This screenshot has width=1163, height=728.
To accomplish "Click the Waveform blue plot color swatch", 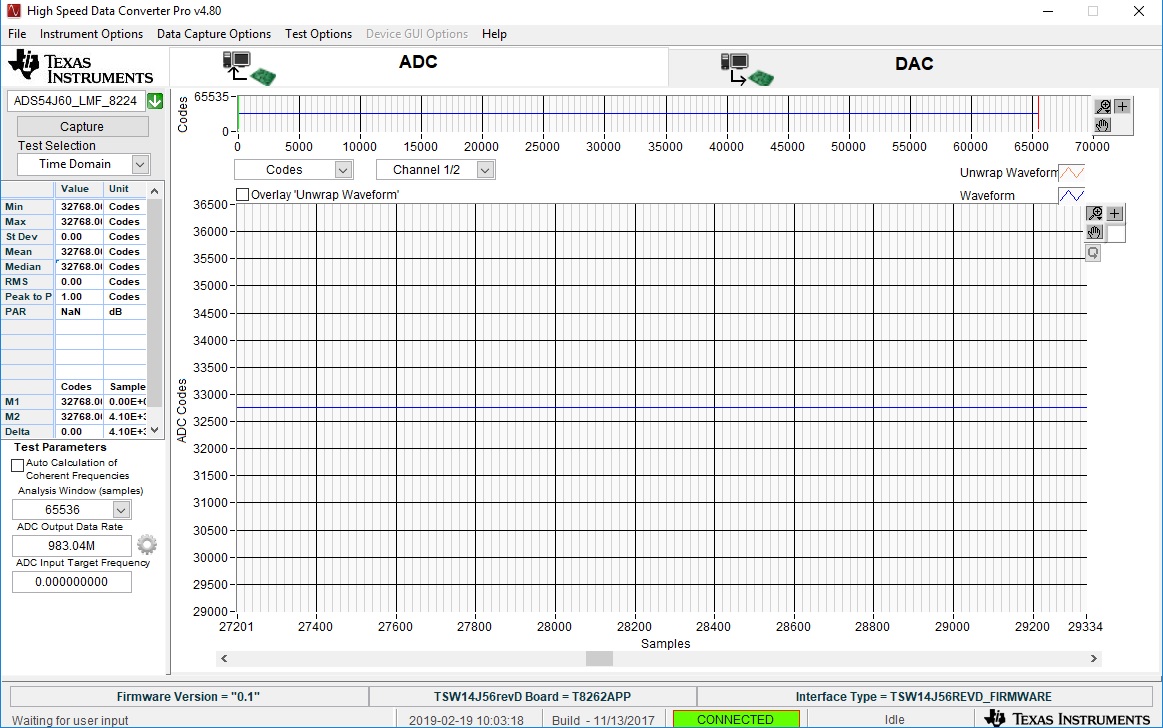I will tap(1071, 196).
